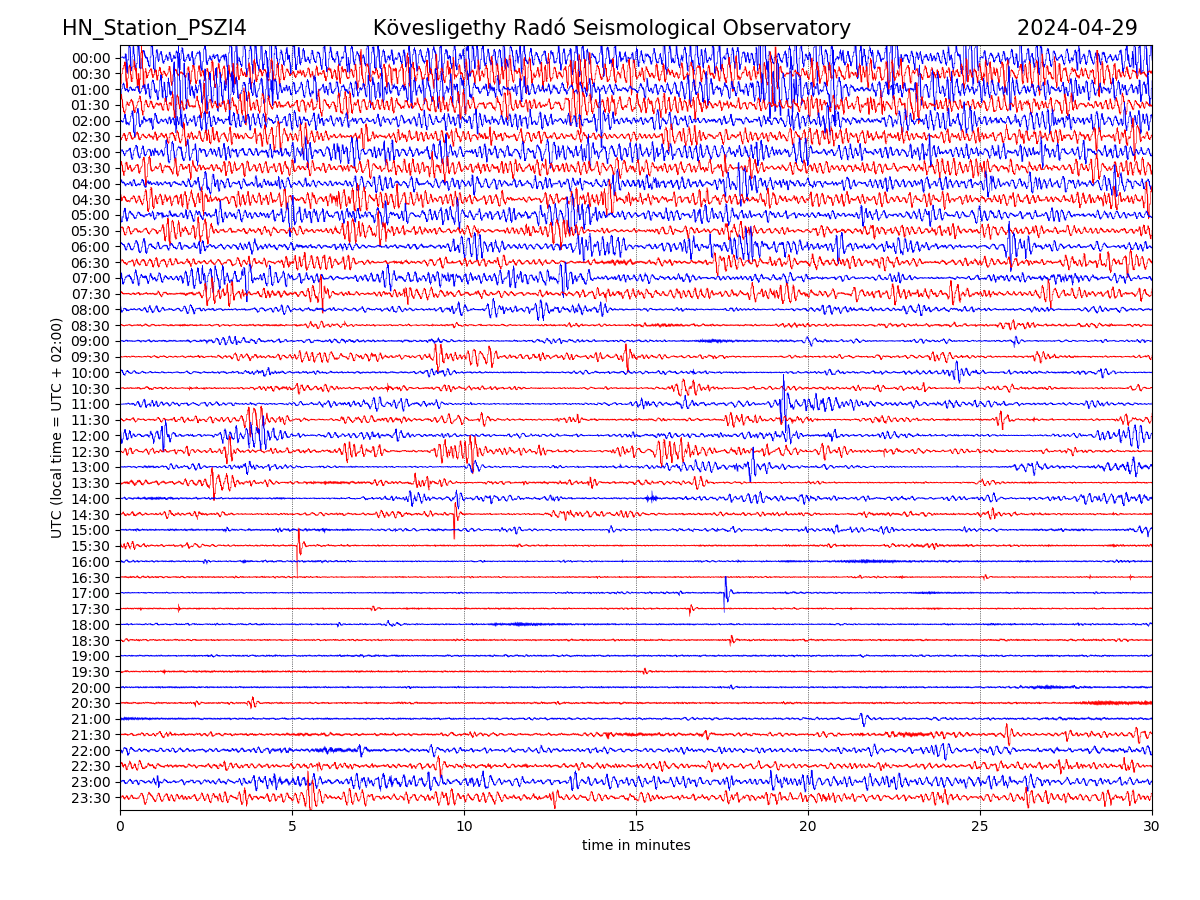Click the 06:30 row time label

(90, 263)
